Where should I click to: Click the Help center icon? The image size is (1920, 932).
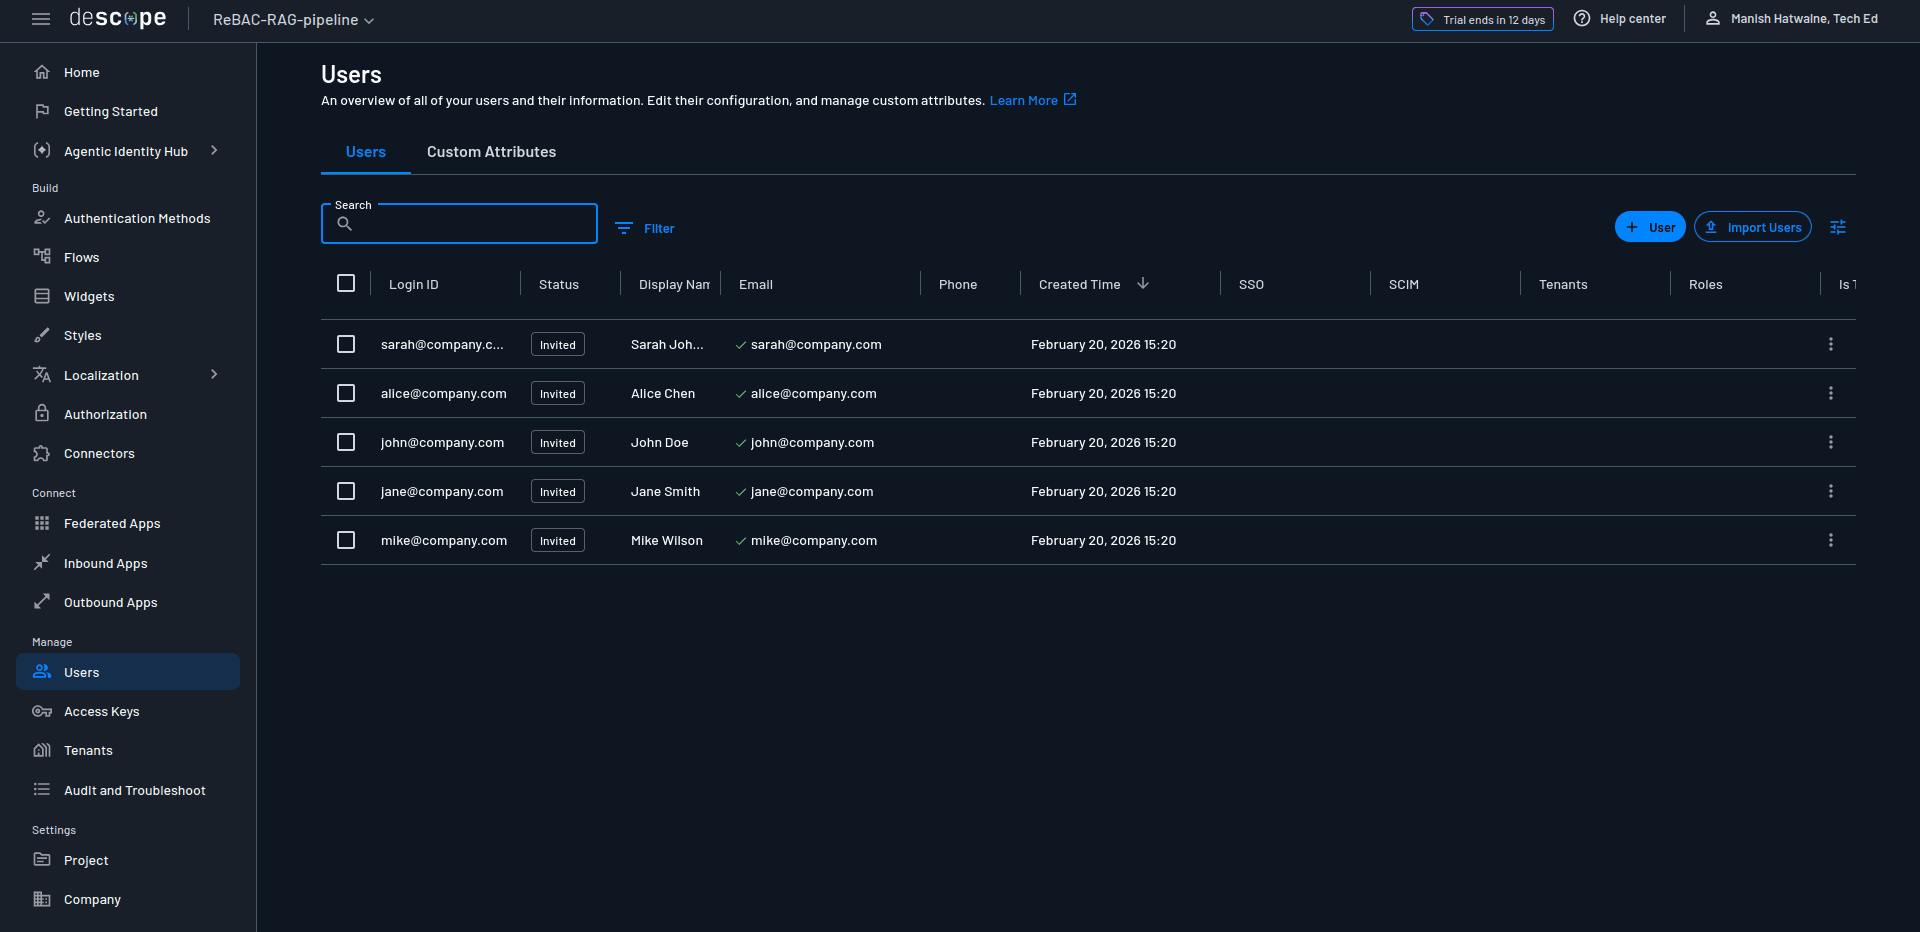pos(1581,18)
